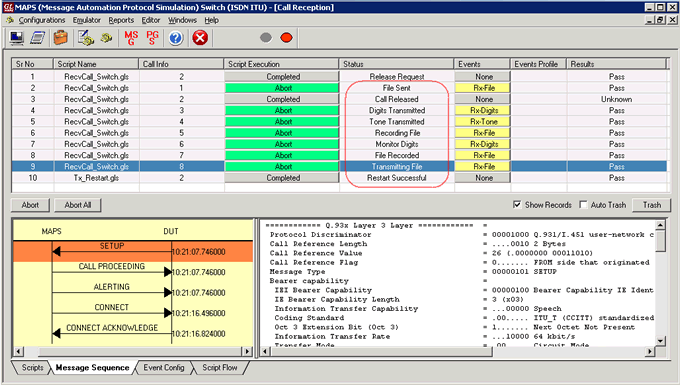Viewport: 680px width, 385px height.
Task: Open the Script Flow tab
Action: (x=219, y=368)
